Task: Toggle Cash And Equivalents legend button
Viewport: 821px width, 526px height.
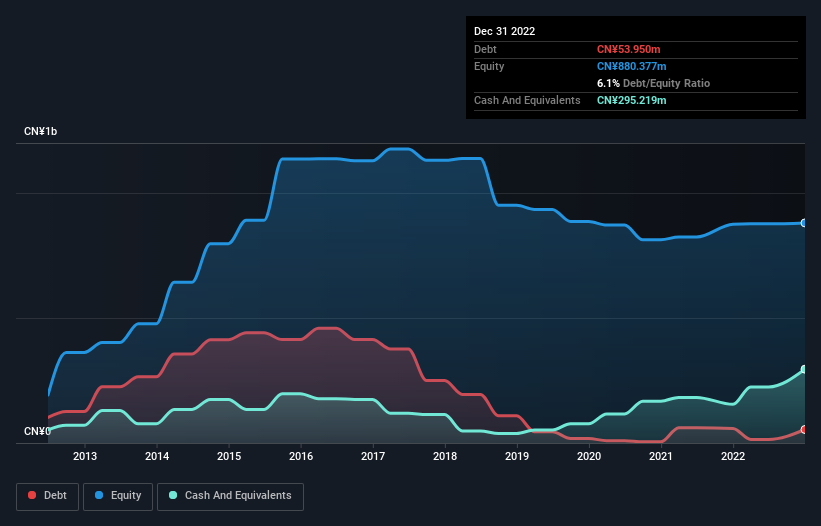Action: click(230, 496)
